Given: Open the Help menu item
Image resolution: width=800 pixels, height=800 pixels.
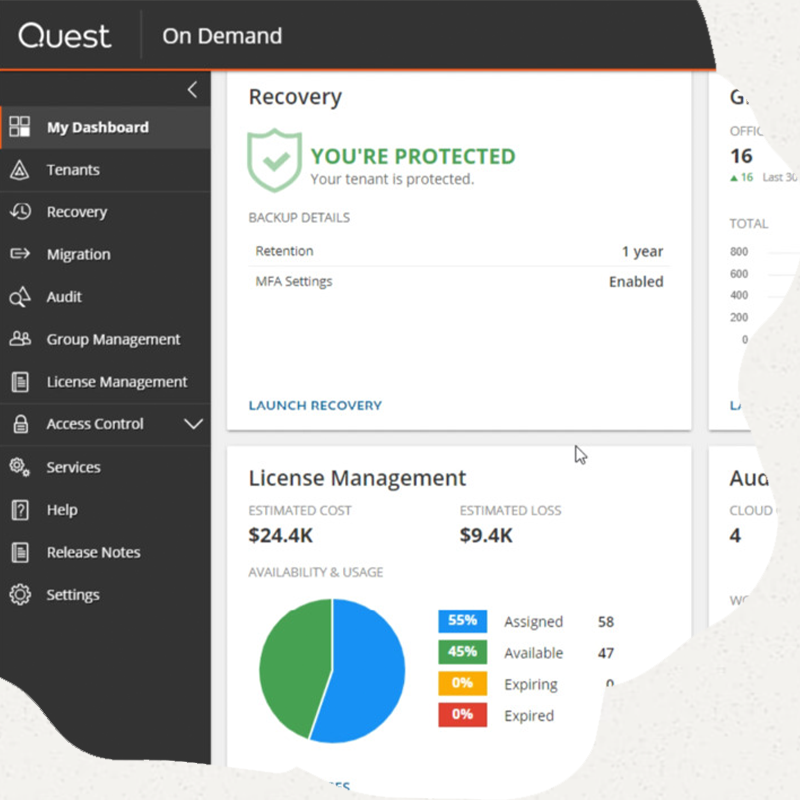Looking at the screenshot, I should 105,510.
